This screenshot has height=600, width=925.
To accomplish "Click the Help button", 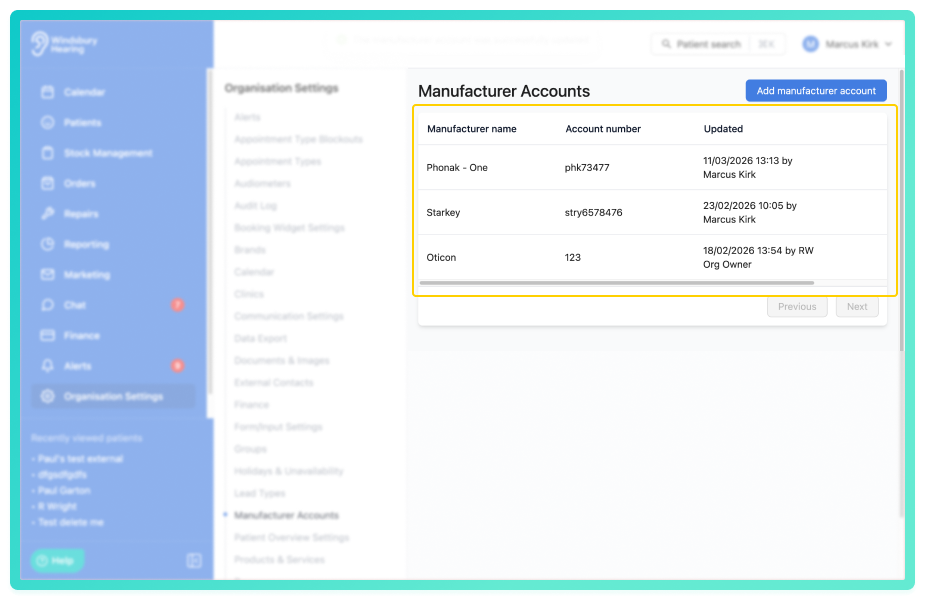I will [57, 560].
